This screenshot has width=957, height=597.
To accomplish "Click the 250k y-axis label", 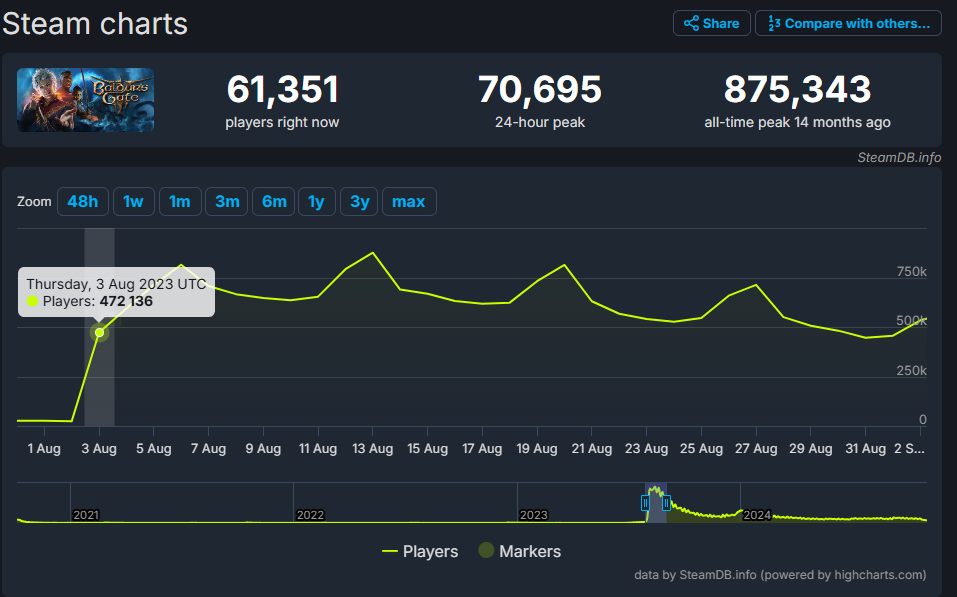I will [x=911, y=371].
